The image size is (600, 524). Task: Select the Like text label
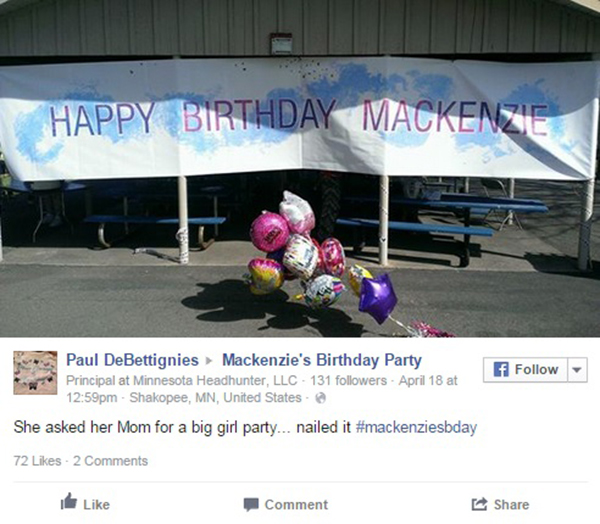point(96,505)
